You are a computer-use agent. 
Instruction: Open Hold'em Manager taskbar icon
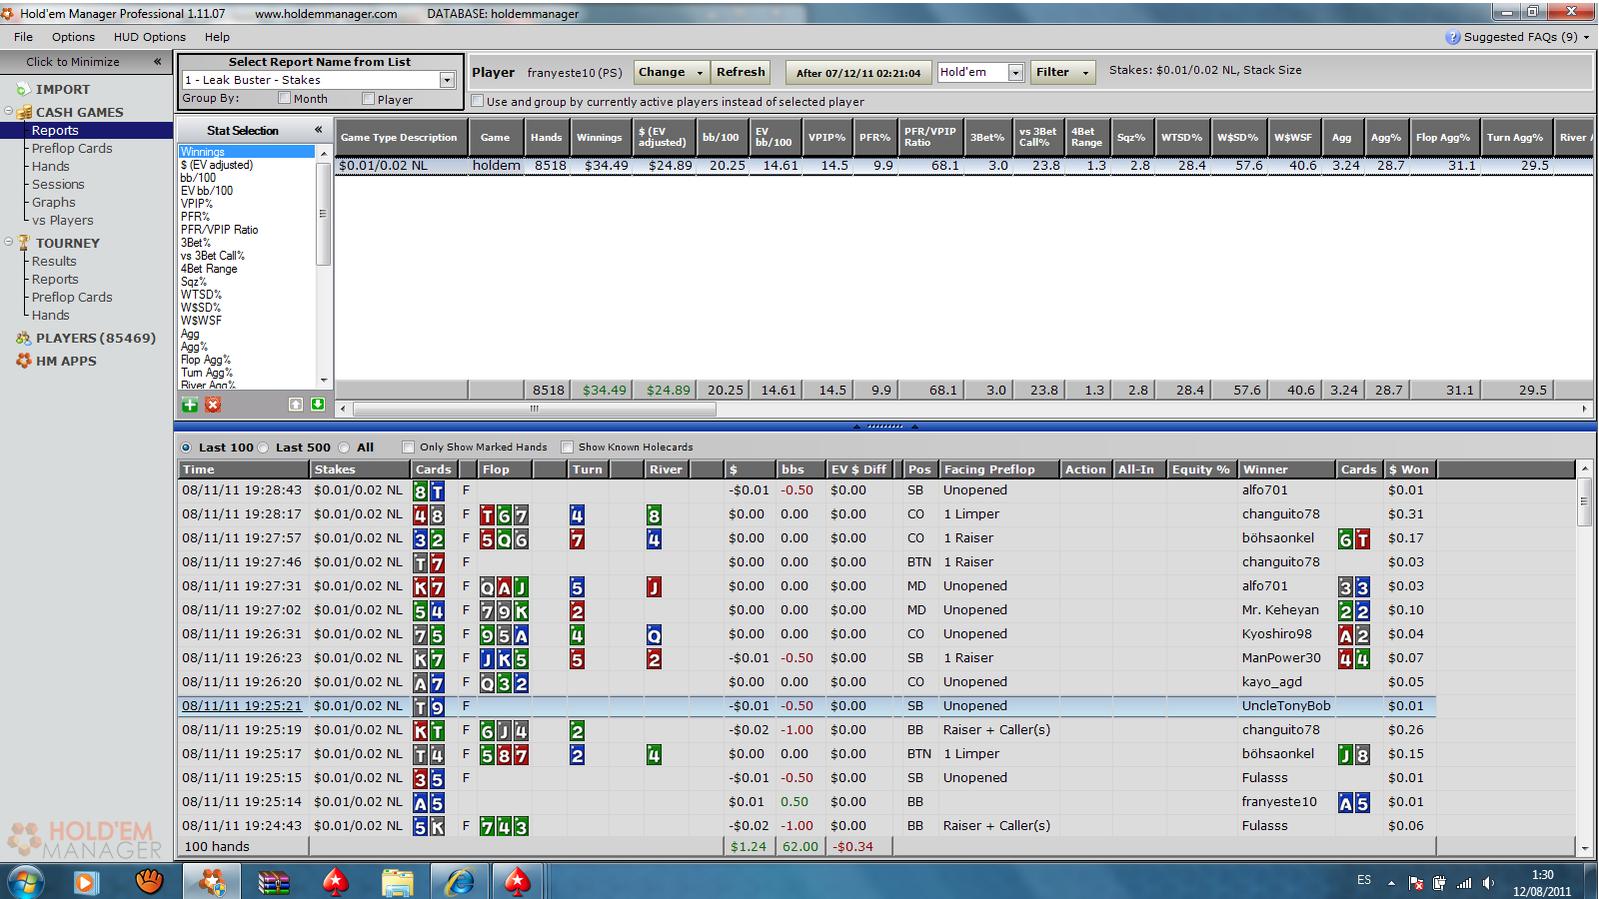[212, 882]
